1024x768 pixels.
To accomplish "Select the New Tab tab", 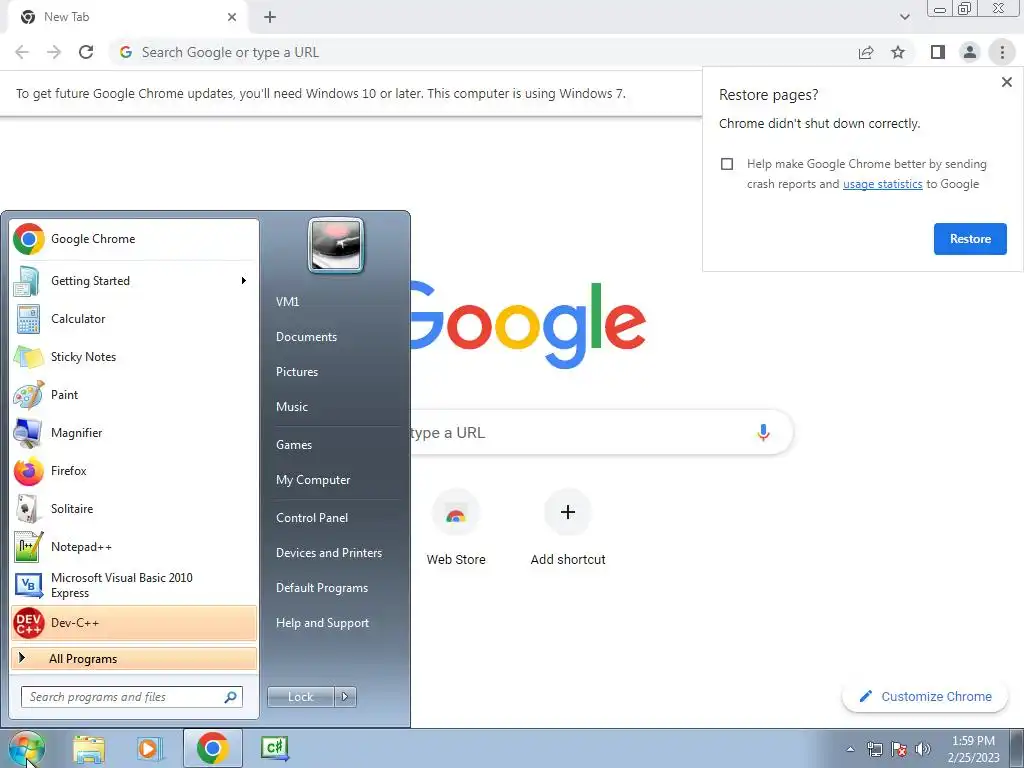I will [127, 17].
